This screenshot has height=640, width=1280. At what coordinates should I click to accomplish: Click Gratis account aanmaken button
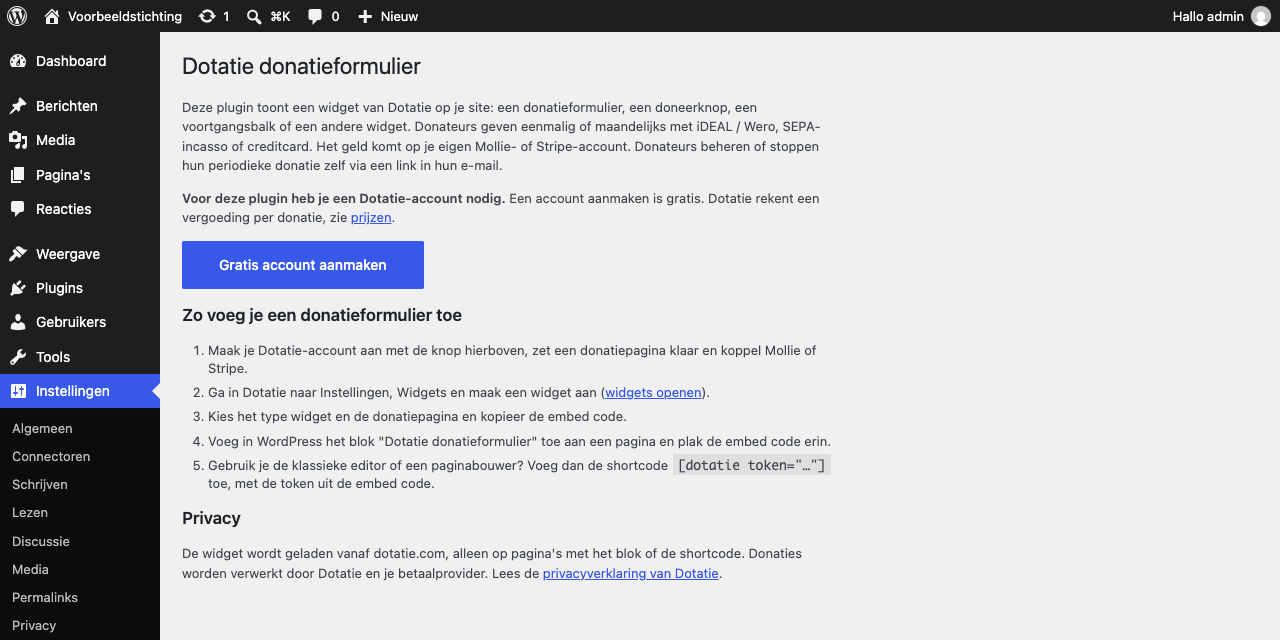(x=303, y=265)
